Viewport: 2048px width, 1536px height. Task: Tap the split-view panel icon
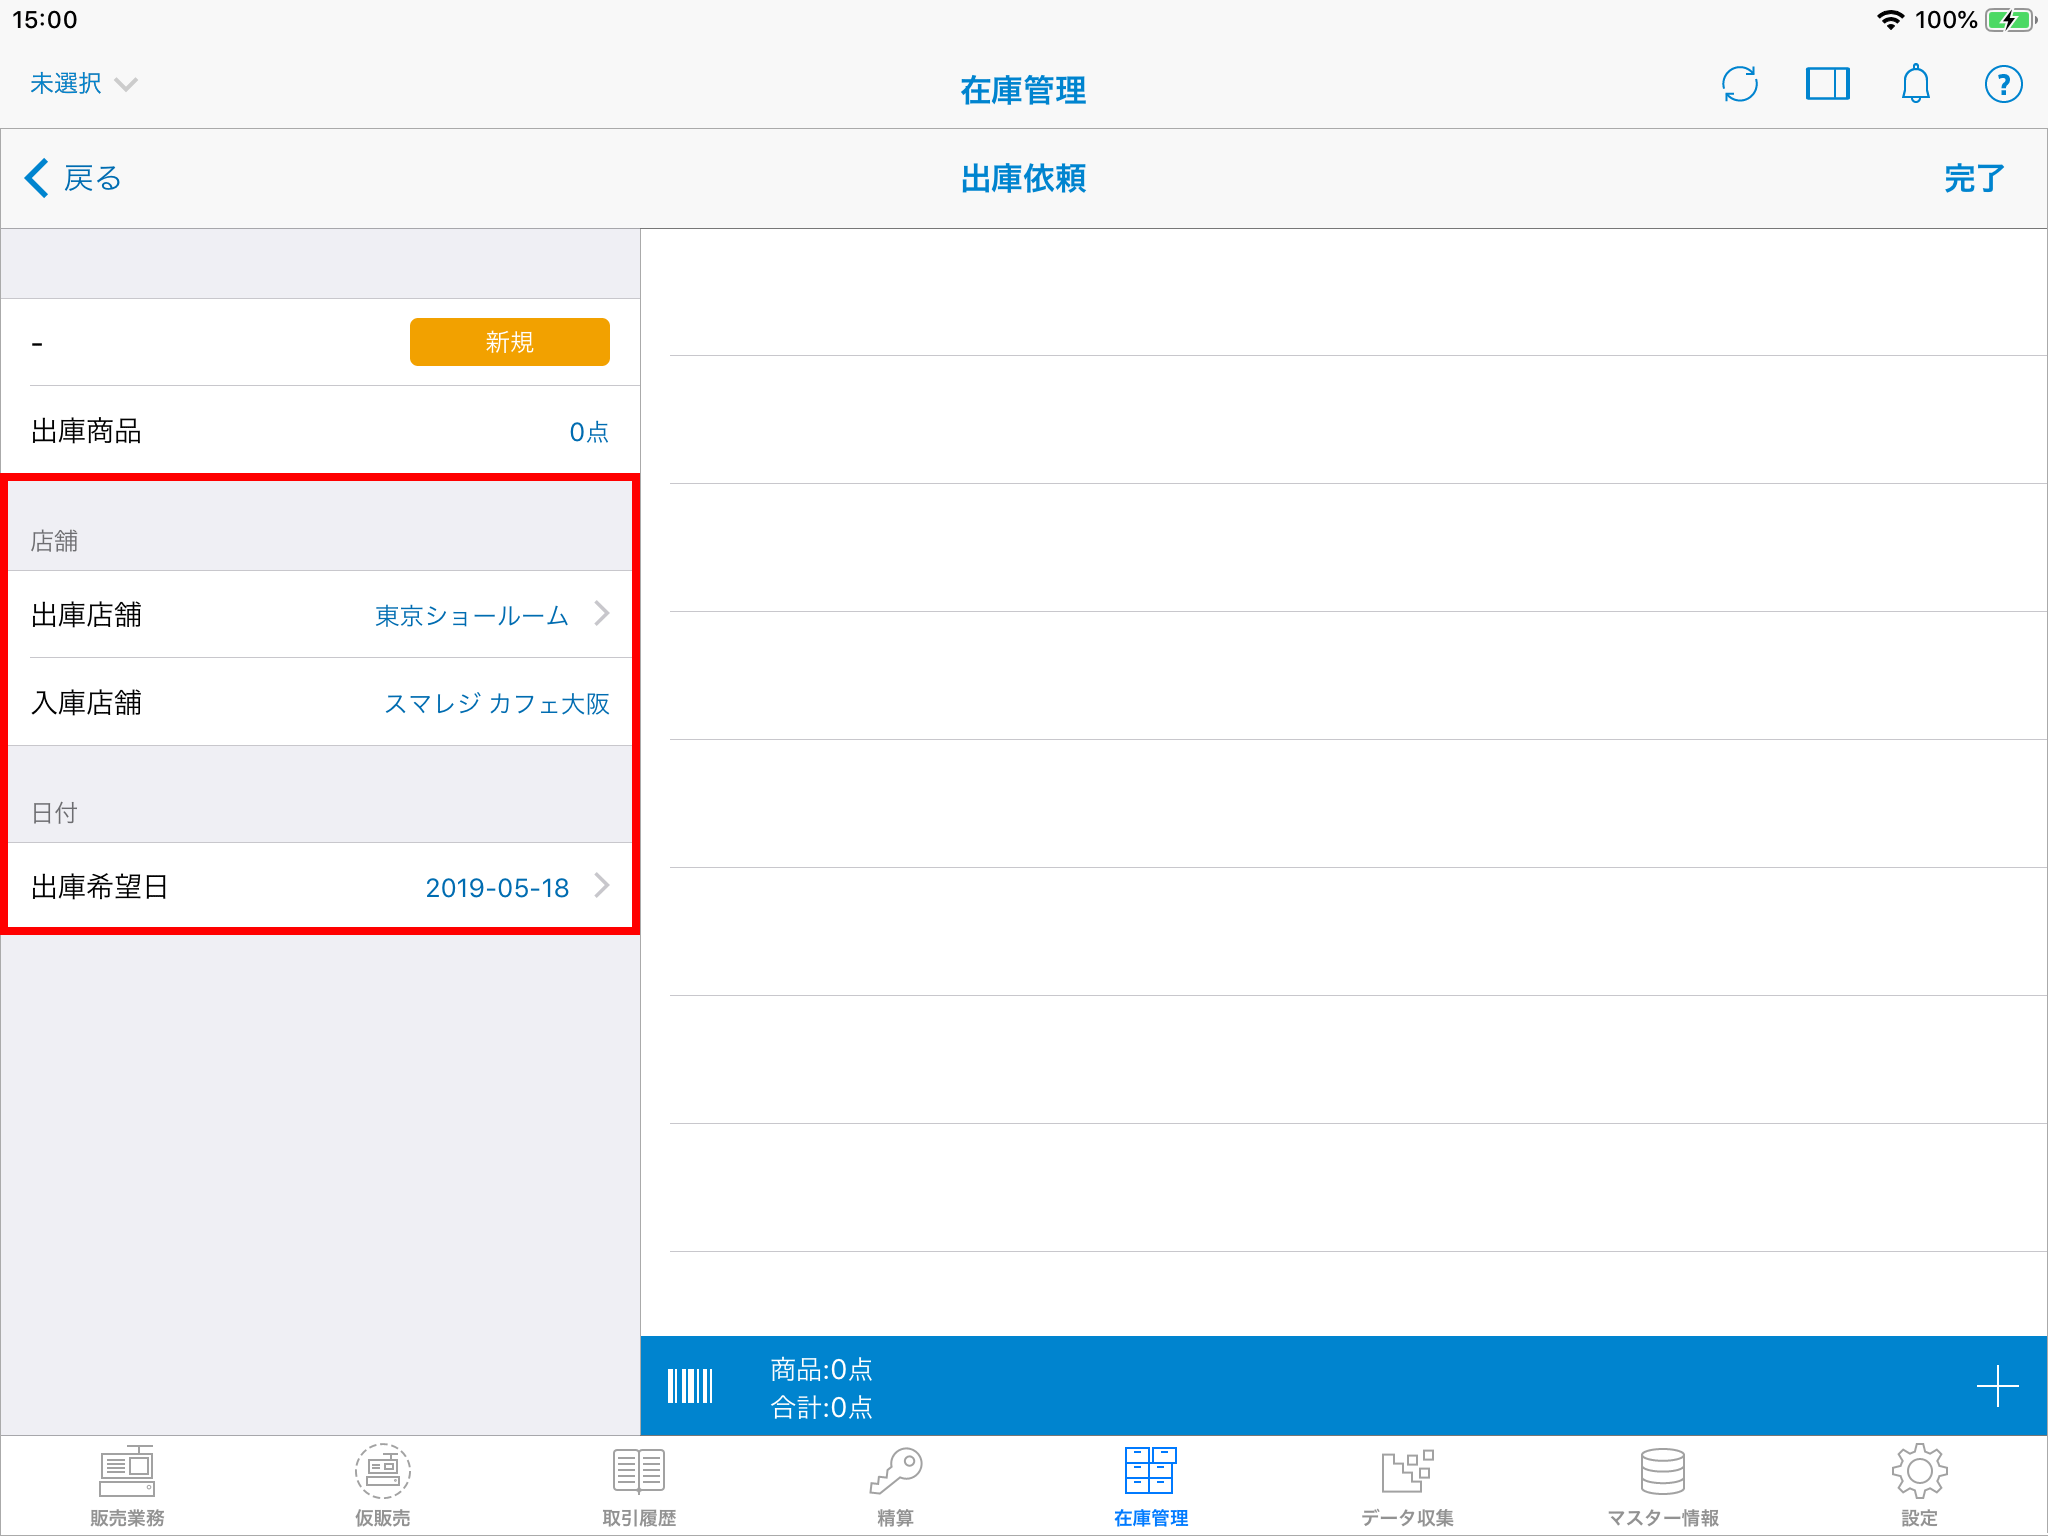(x=1828, y=84)
